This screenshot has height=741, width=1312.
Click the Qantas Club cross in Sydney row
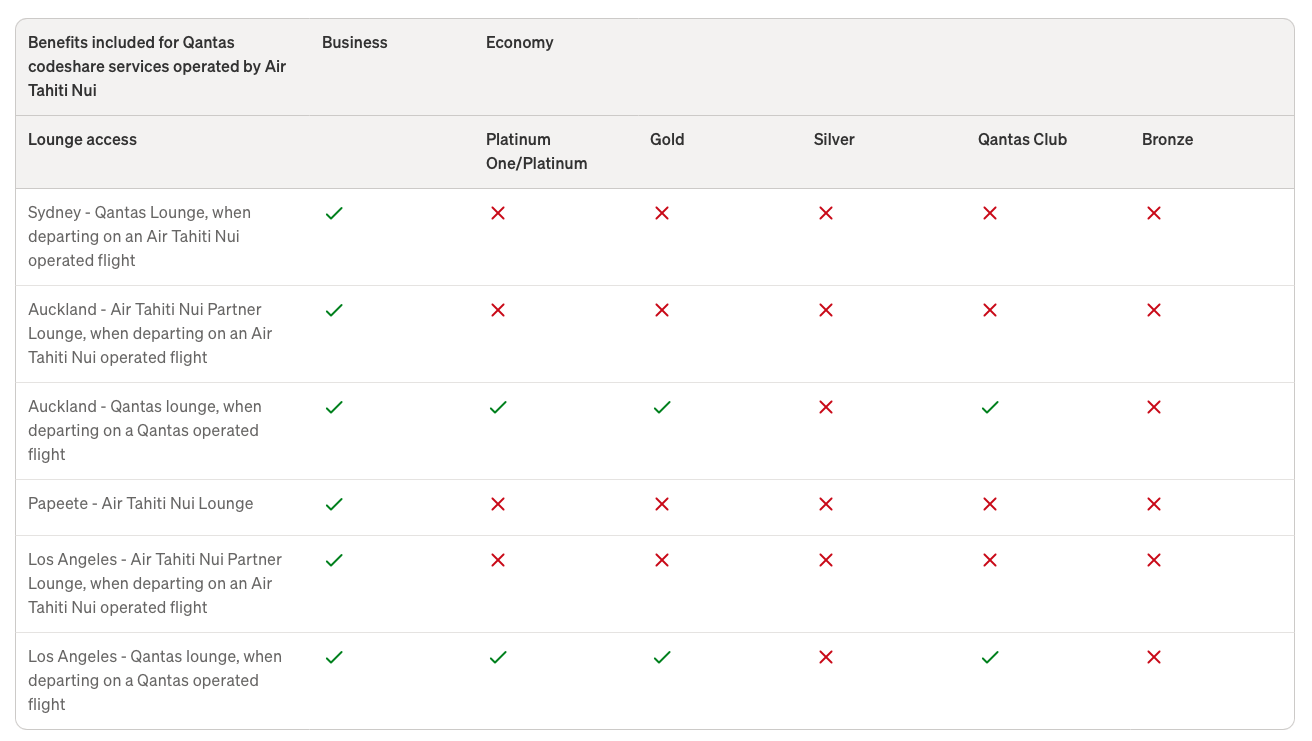[x=990, y=213]
